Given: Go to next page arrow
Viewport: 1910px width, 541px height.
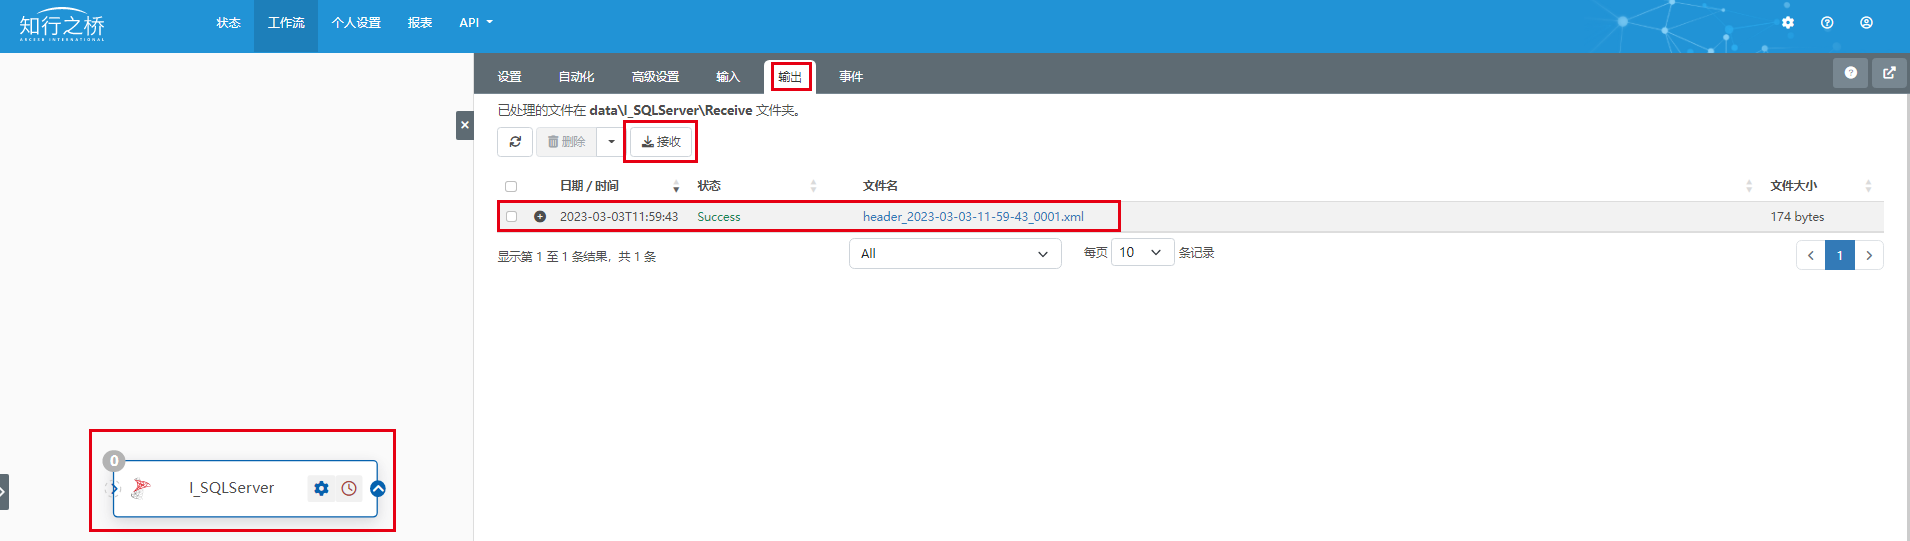Looking at the screenshot, I should click(1869, 255).
